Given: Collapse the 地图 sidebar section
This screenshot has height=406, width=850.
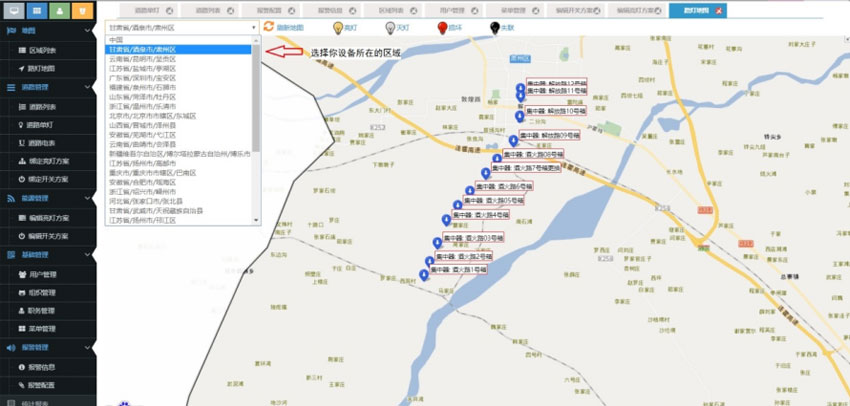Looking at the screenshot, I should pyautogui.click(x=88, y=31).
